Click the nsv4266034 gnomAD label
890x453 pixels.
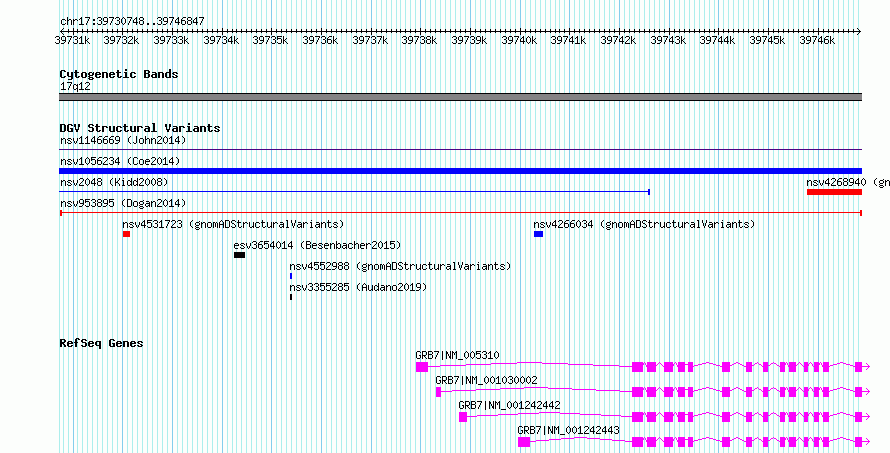point(644,224)
